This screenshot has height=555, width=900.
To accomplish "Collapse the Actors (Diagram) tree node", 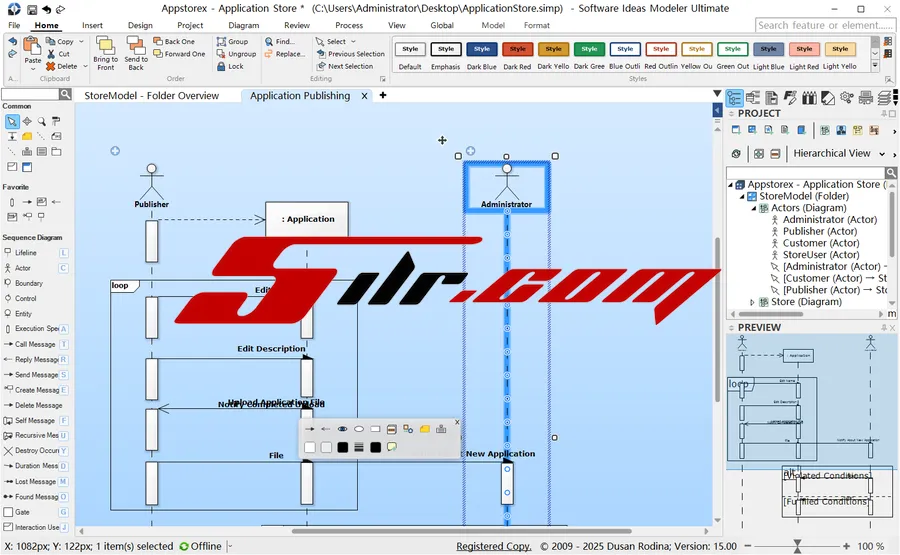I will [x=754, y=208].
